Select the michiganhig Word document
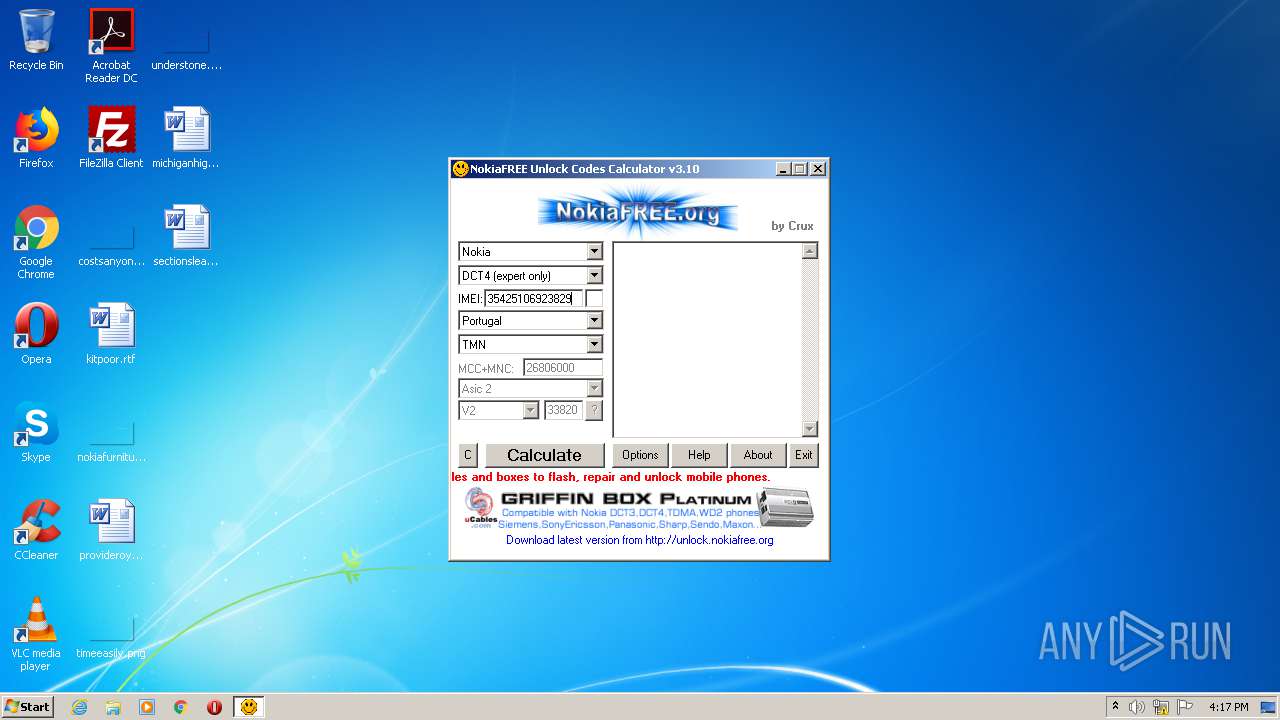The image size is (1280, 720). point(186,138)
